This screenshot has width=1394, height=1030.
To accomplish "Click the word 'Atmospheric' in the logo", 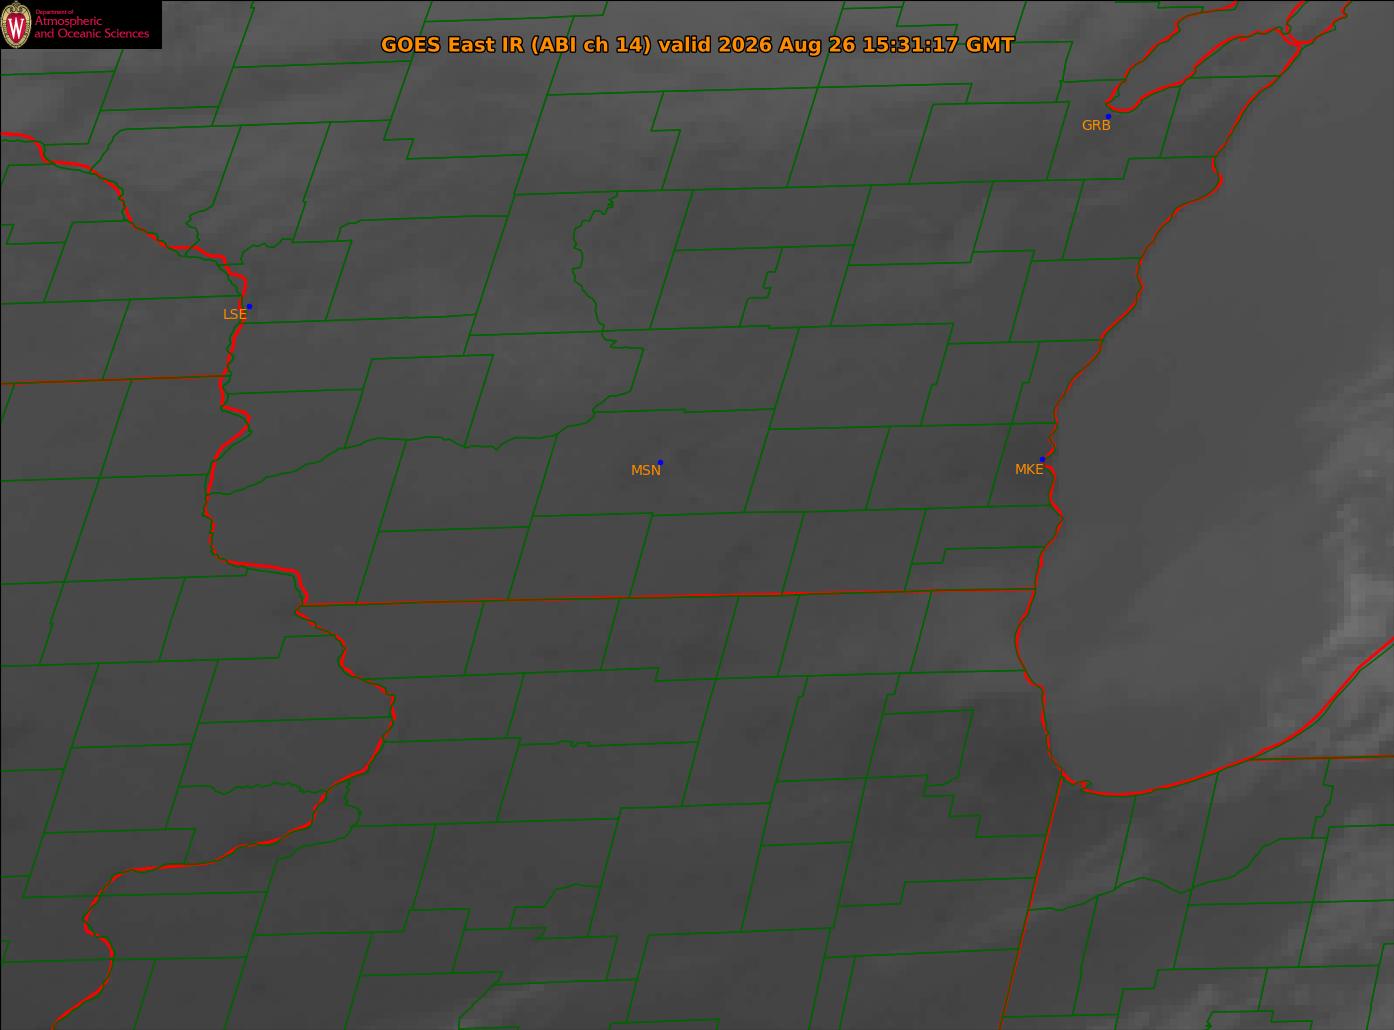I will click(x=68, y=21).
